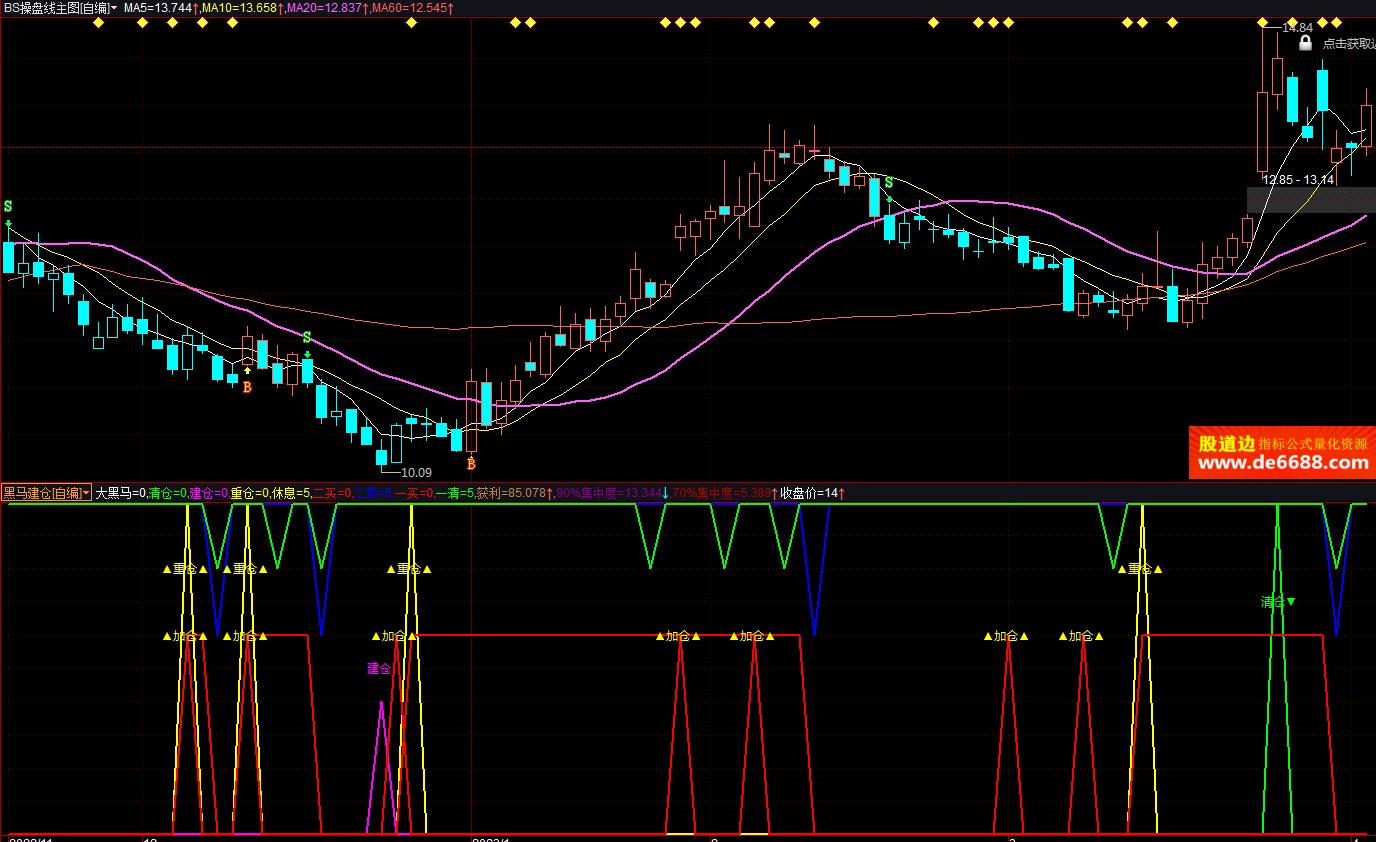Click the 大黑马=0 indicator value
1376x842 pixels.
click(x=120, y=492)
